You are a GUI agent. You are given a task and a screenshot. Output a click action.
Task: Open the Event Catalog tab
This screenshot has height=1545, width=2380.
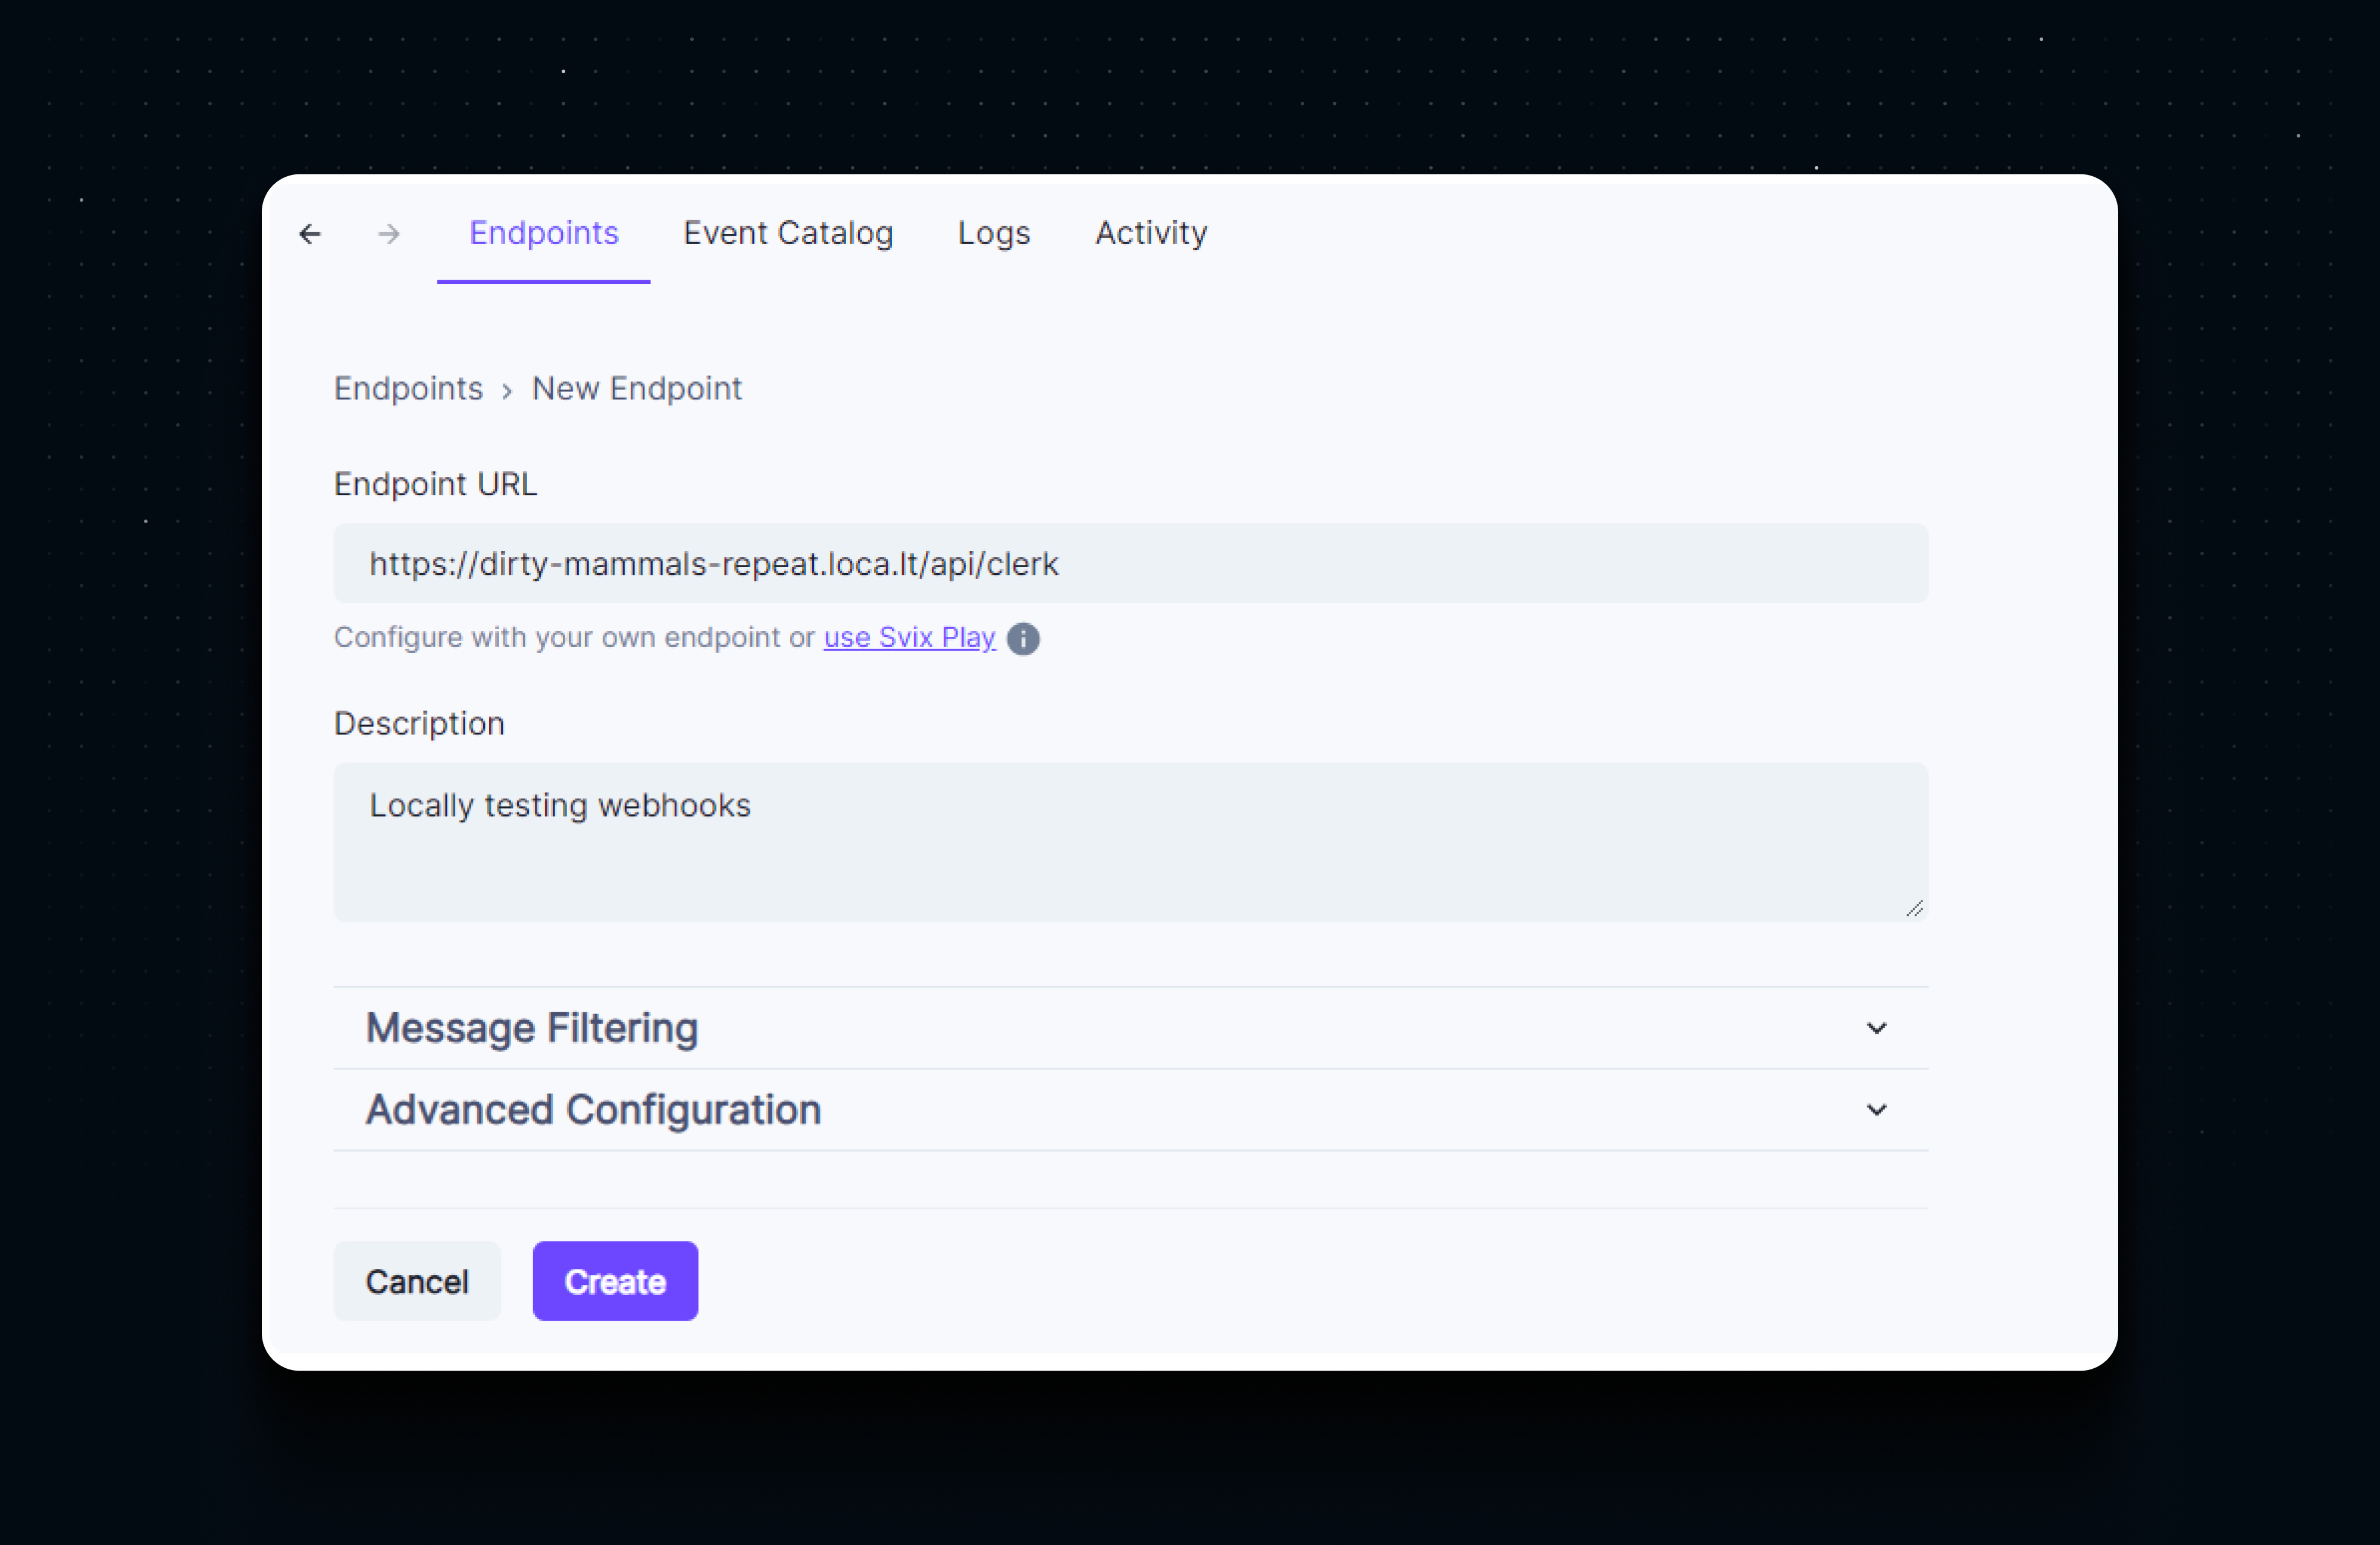788,233
